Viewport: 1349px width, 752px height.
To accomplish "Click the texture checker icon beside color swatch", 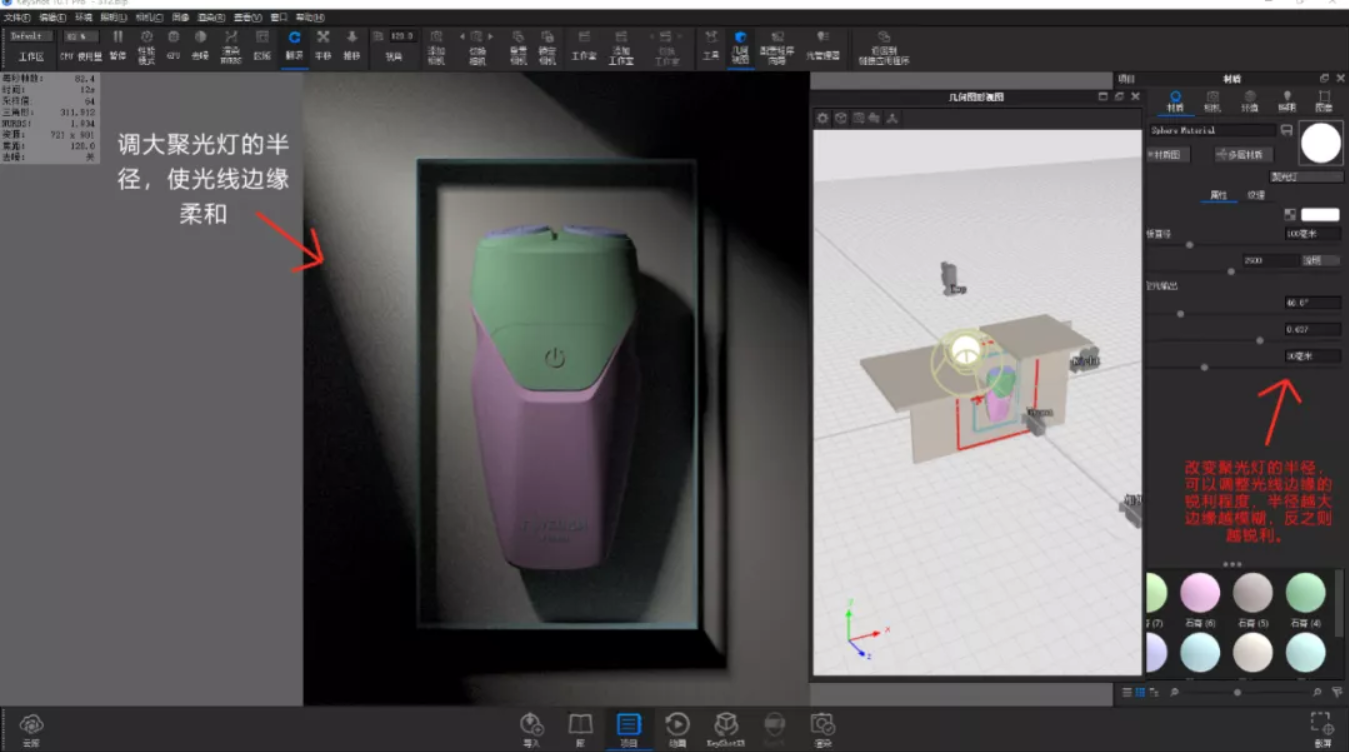I will click(x=1290, y=214).
